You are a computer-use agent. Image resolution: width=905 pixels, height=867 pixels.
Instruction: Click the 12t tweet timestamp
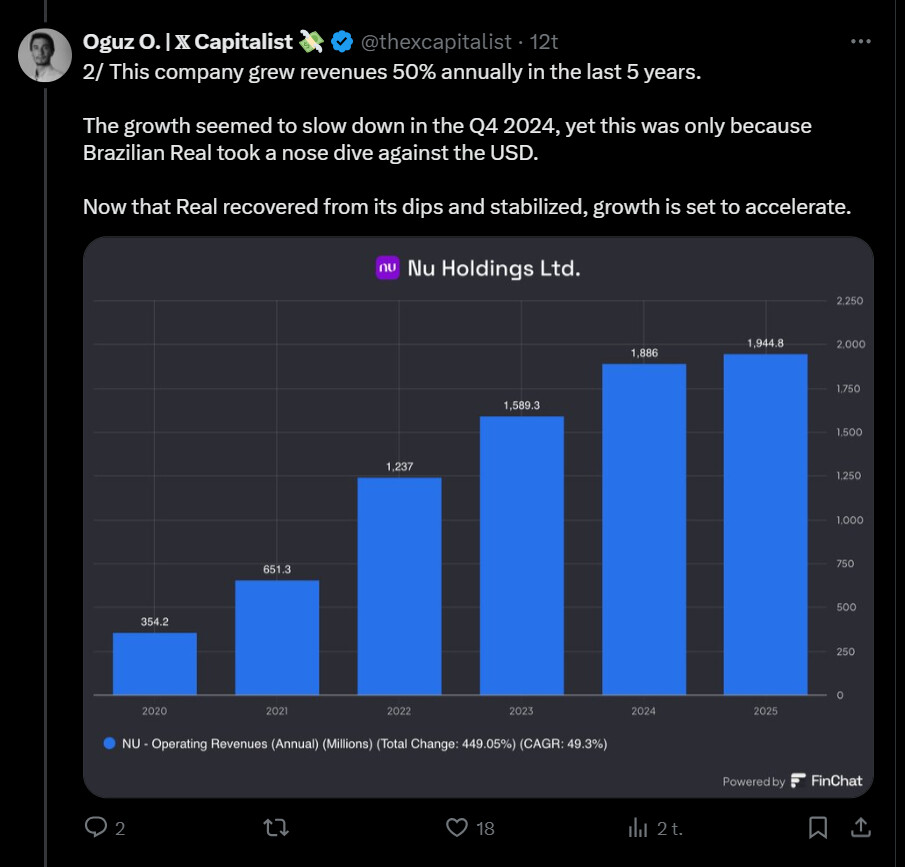pos(544,41)
